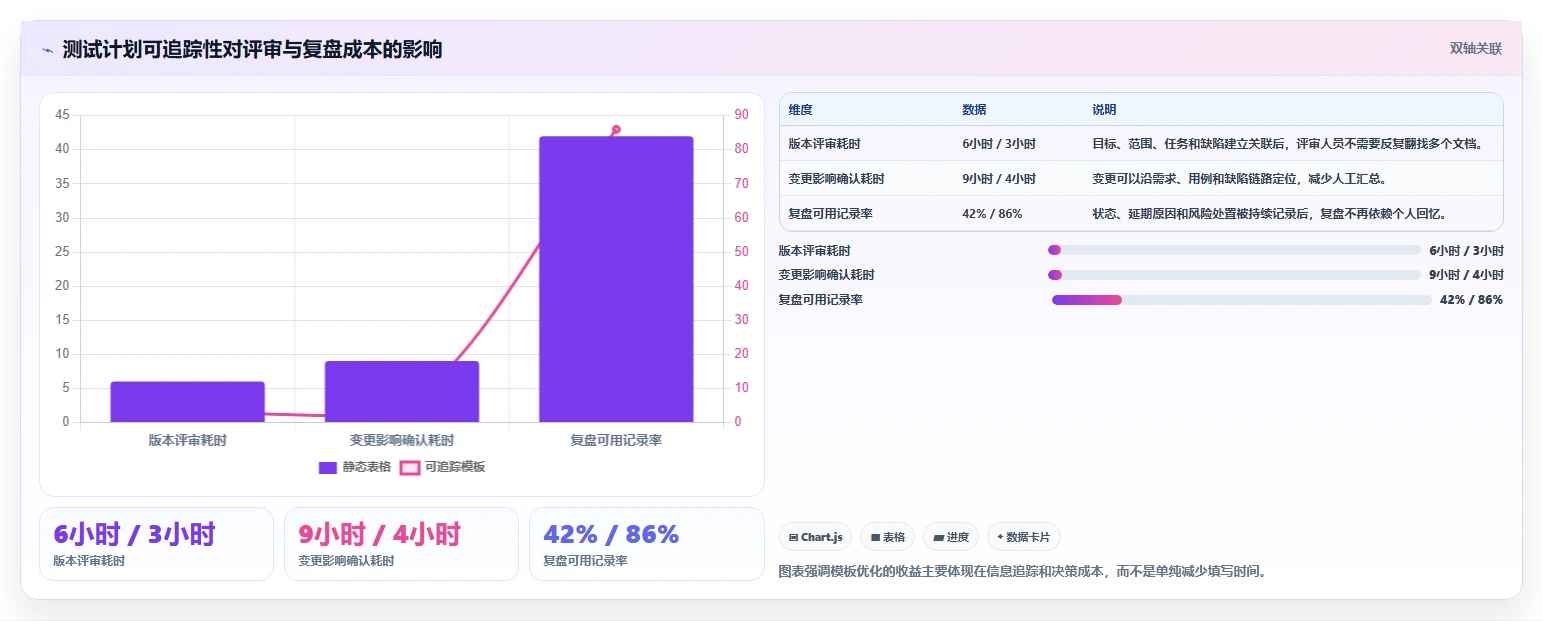Click the description starting 变更可以沿需求
The image size is (1543, 621).
point(1239,179)
